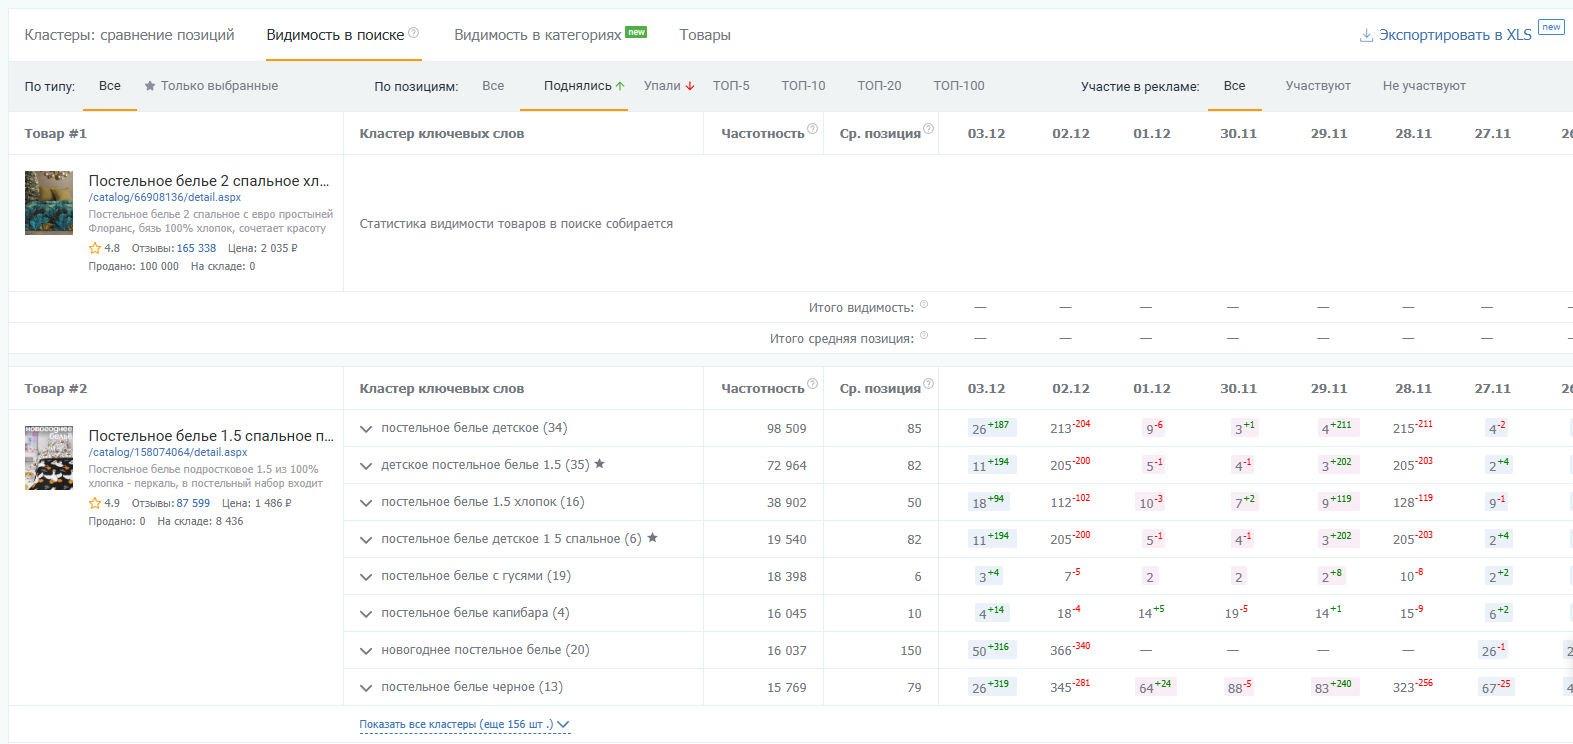
Task: Click star icon on детское постельное белье 1.5
Action: tap(600, 464)
